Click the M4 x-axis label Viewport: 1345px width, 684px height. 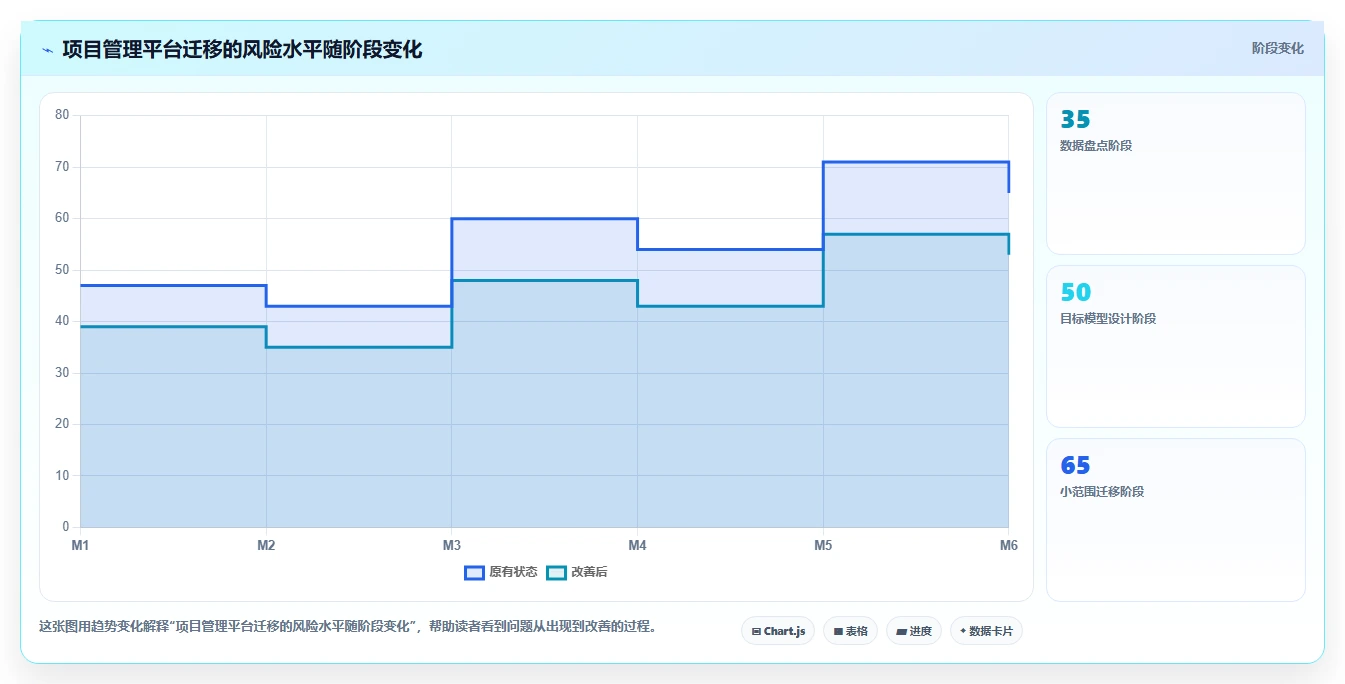pos(637,545)
